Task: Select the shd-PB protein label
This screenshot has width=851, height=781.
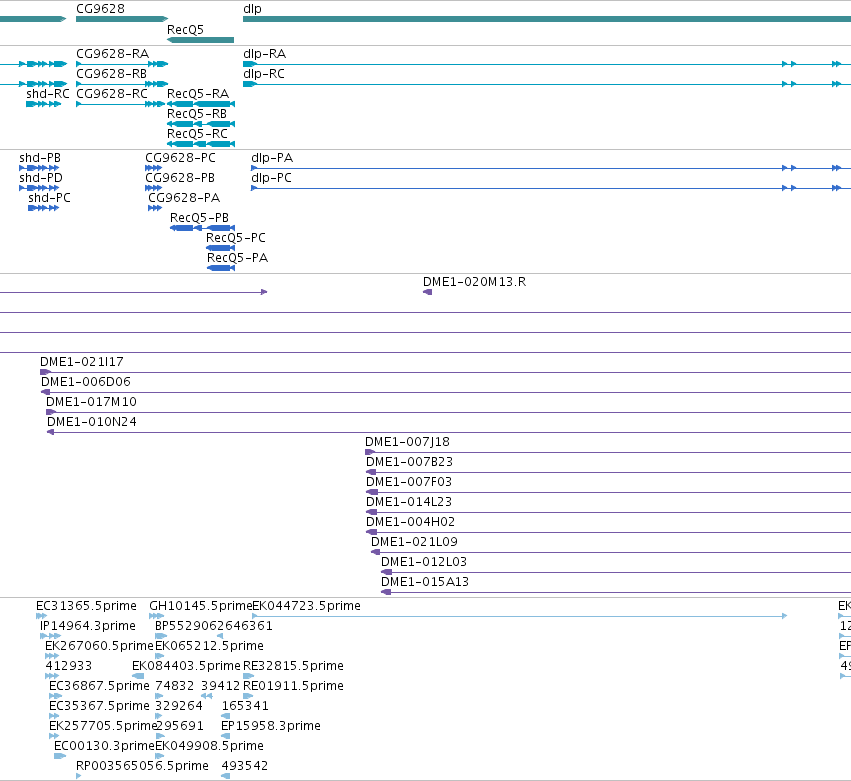Action: [x=40, y=158]
